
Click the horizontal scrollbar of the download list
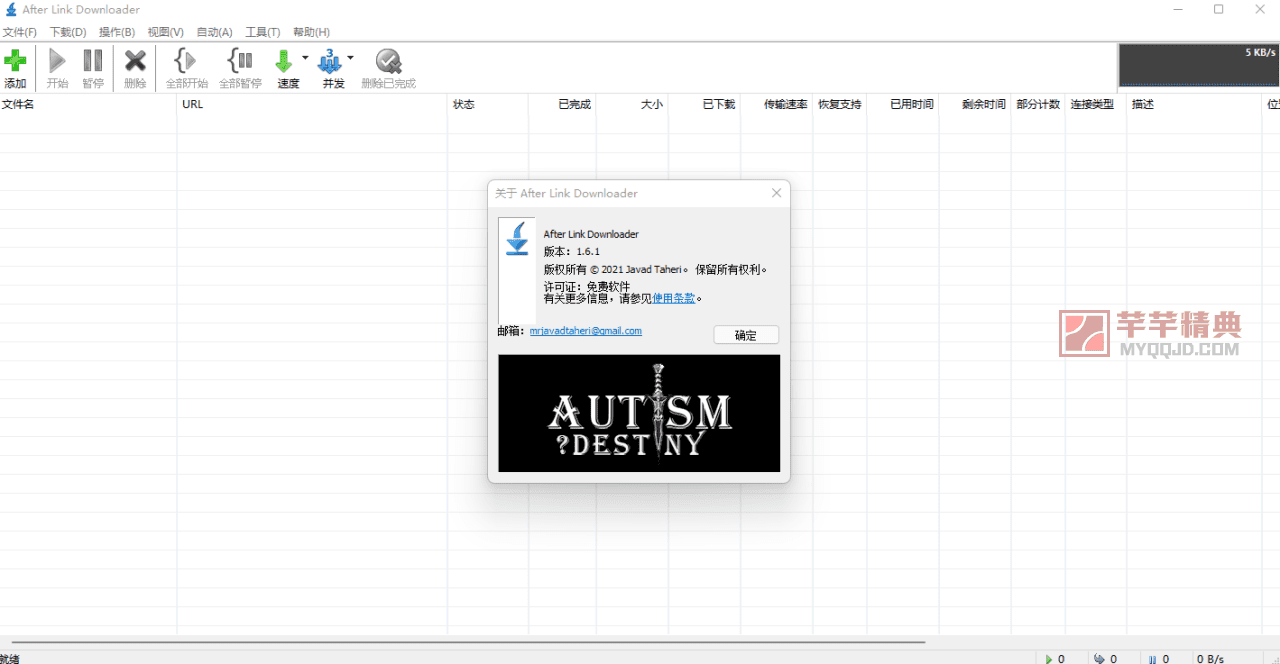coord(468,642)
